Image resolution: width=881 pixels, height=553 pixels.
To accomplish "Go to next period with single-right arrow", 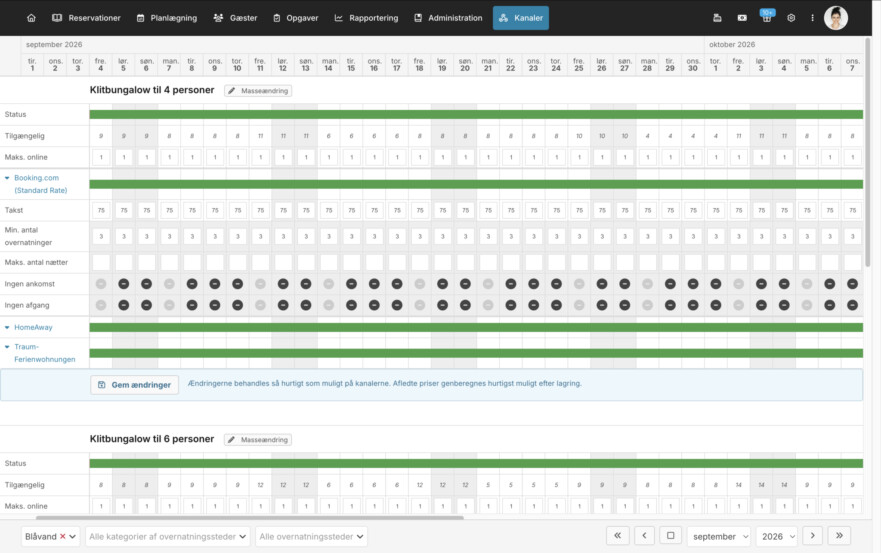I will coord(812,536).
